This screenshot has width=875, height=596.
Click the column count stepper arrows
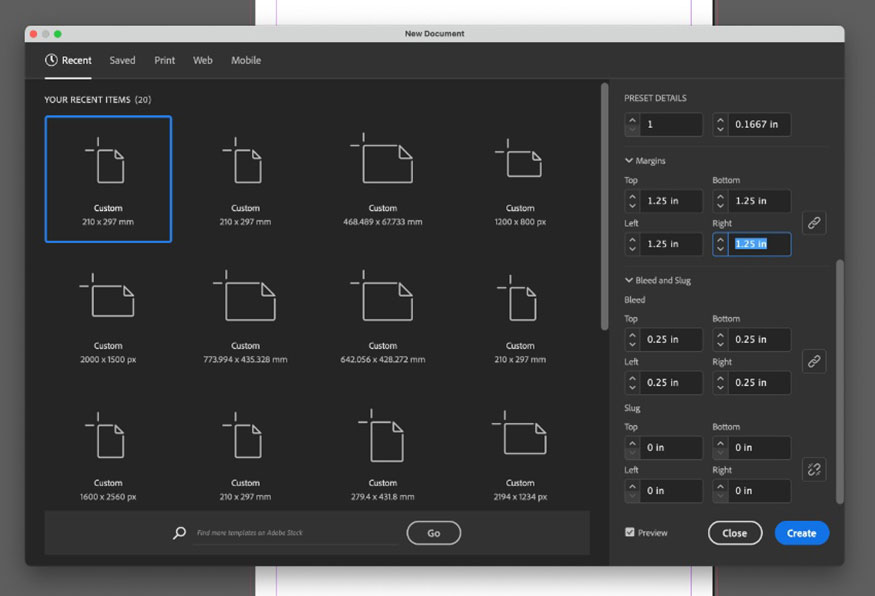(x=632, y=124)
